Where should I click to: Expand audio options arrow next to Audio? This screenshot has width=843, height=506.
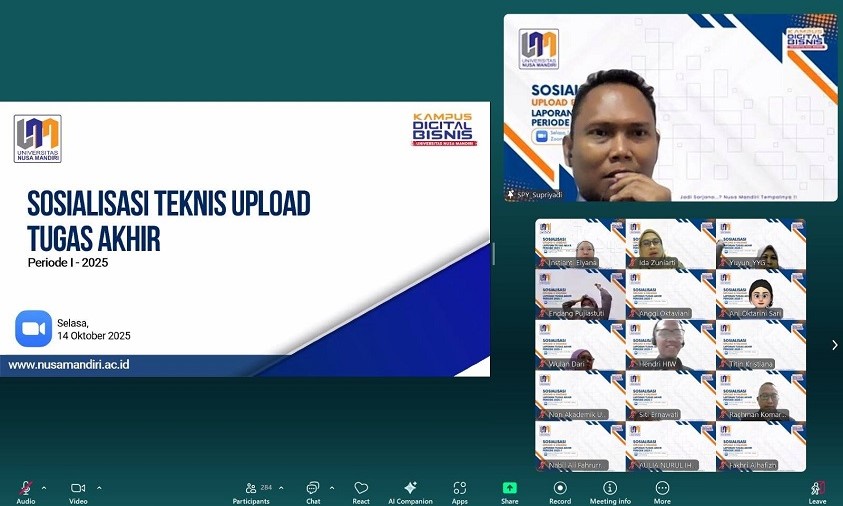[44, 488]
